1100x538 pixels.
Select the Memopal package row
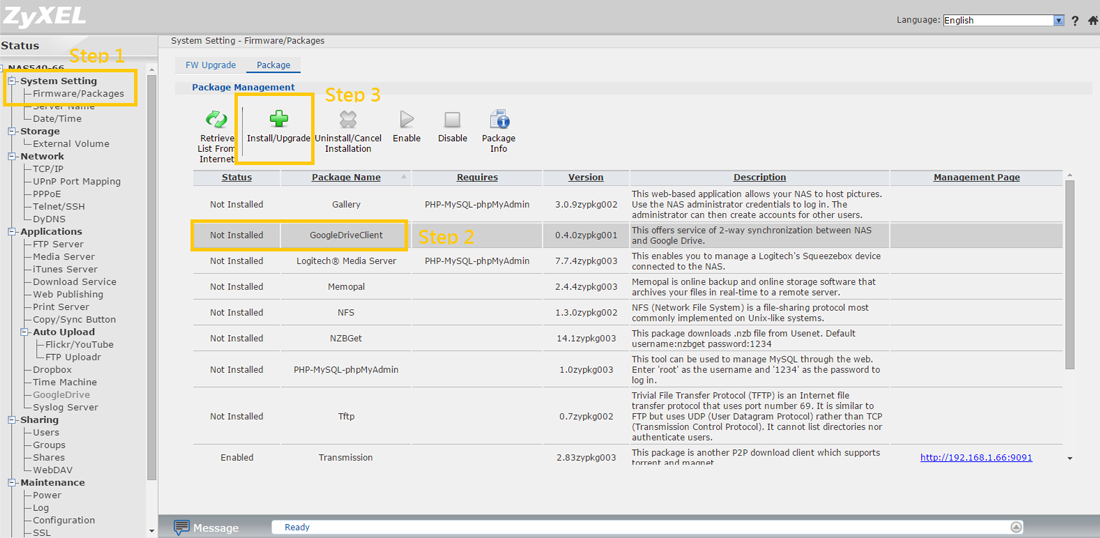click(628, 287)
